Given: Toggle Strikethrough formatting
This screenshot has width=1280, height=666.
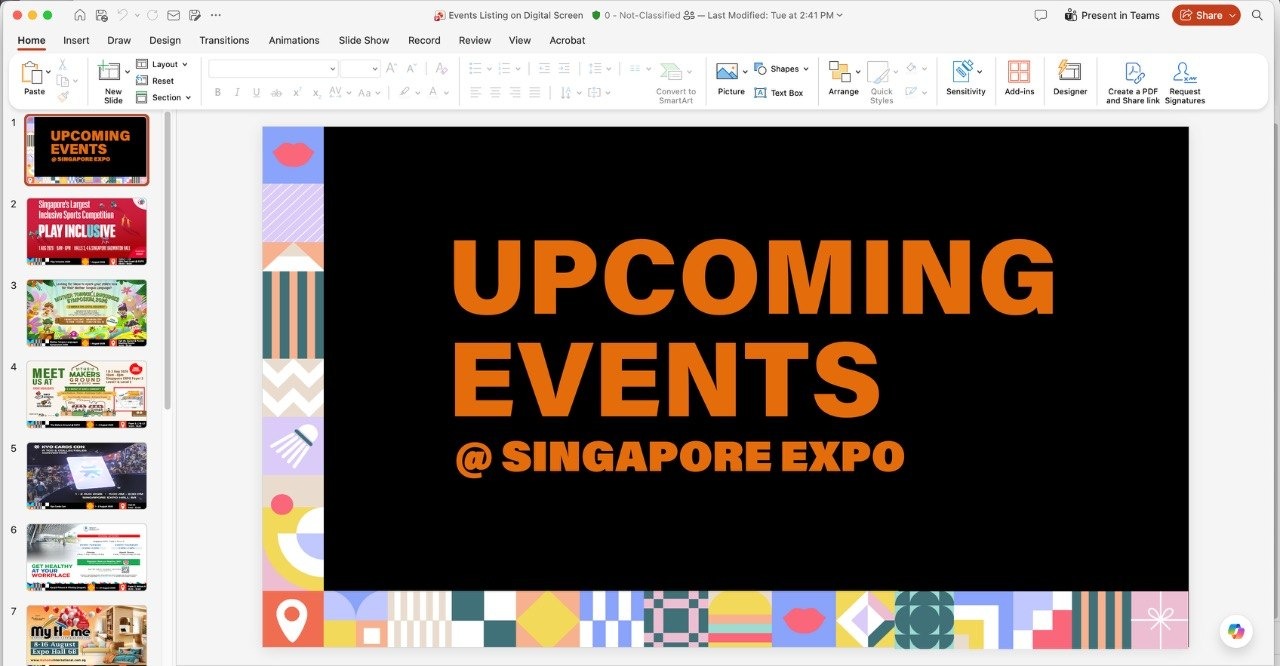Looking at the screenshot, I should click(x=277, y=93).
